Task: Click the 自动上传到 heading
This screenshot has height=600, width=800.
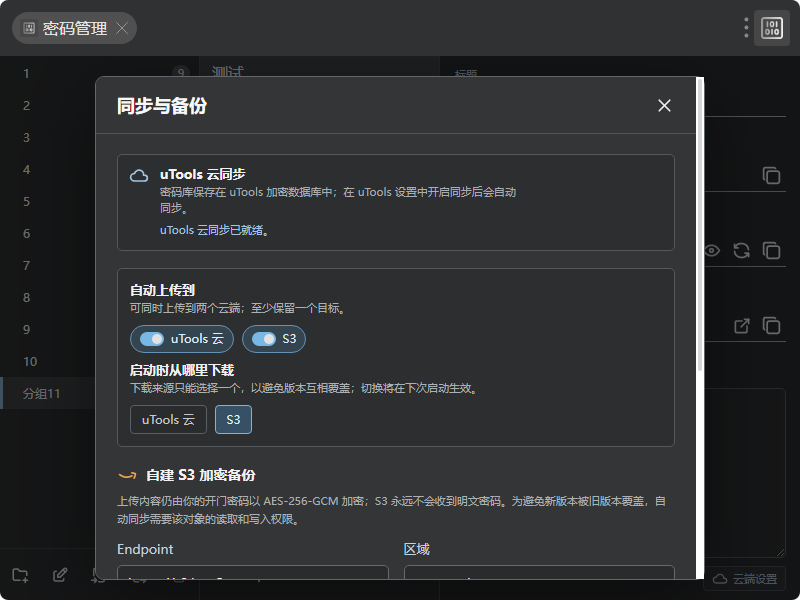Action: (162, 290)
